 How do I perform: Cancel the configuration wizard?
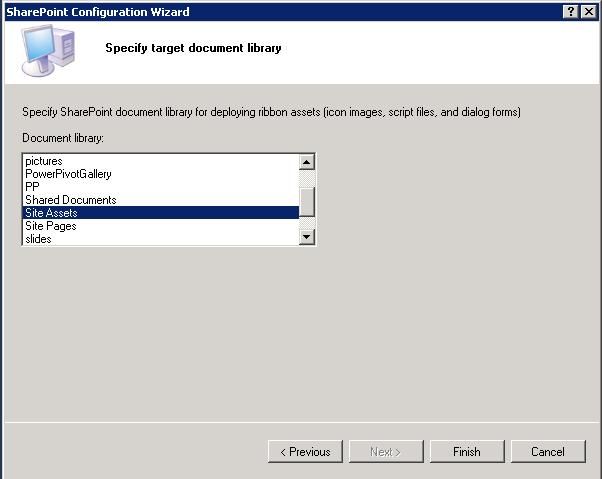pos(548,452)
